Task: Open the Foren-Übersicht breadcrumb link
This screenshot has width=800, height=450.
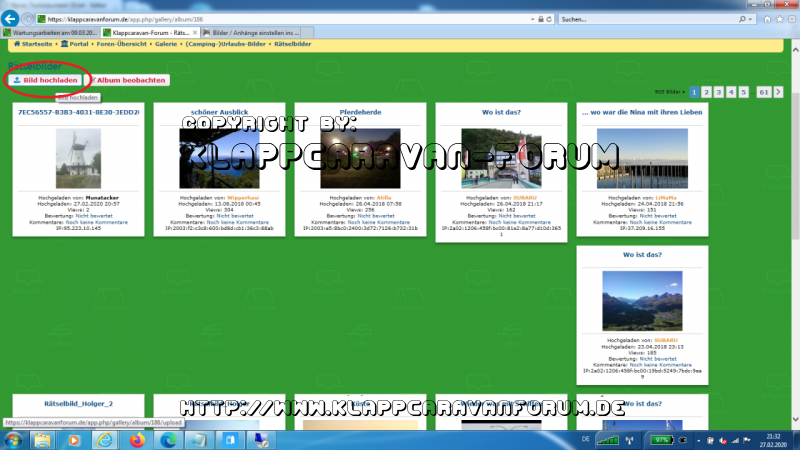Action: pyautogui.click(x=124, y=45)
